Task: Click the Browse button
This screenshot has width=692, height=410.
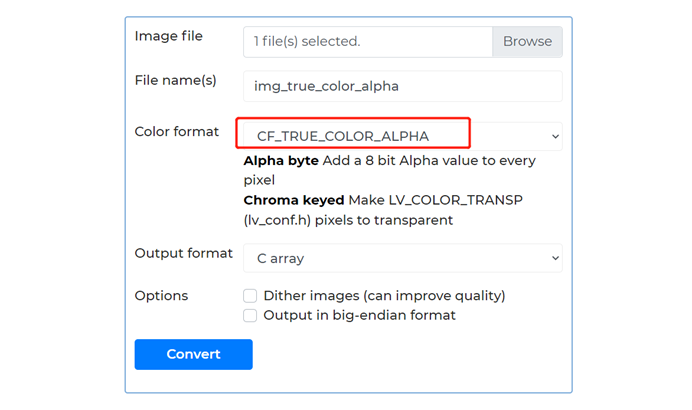Action: click(527, 42)
